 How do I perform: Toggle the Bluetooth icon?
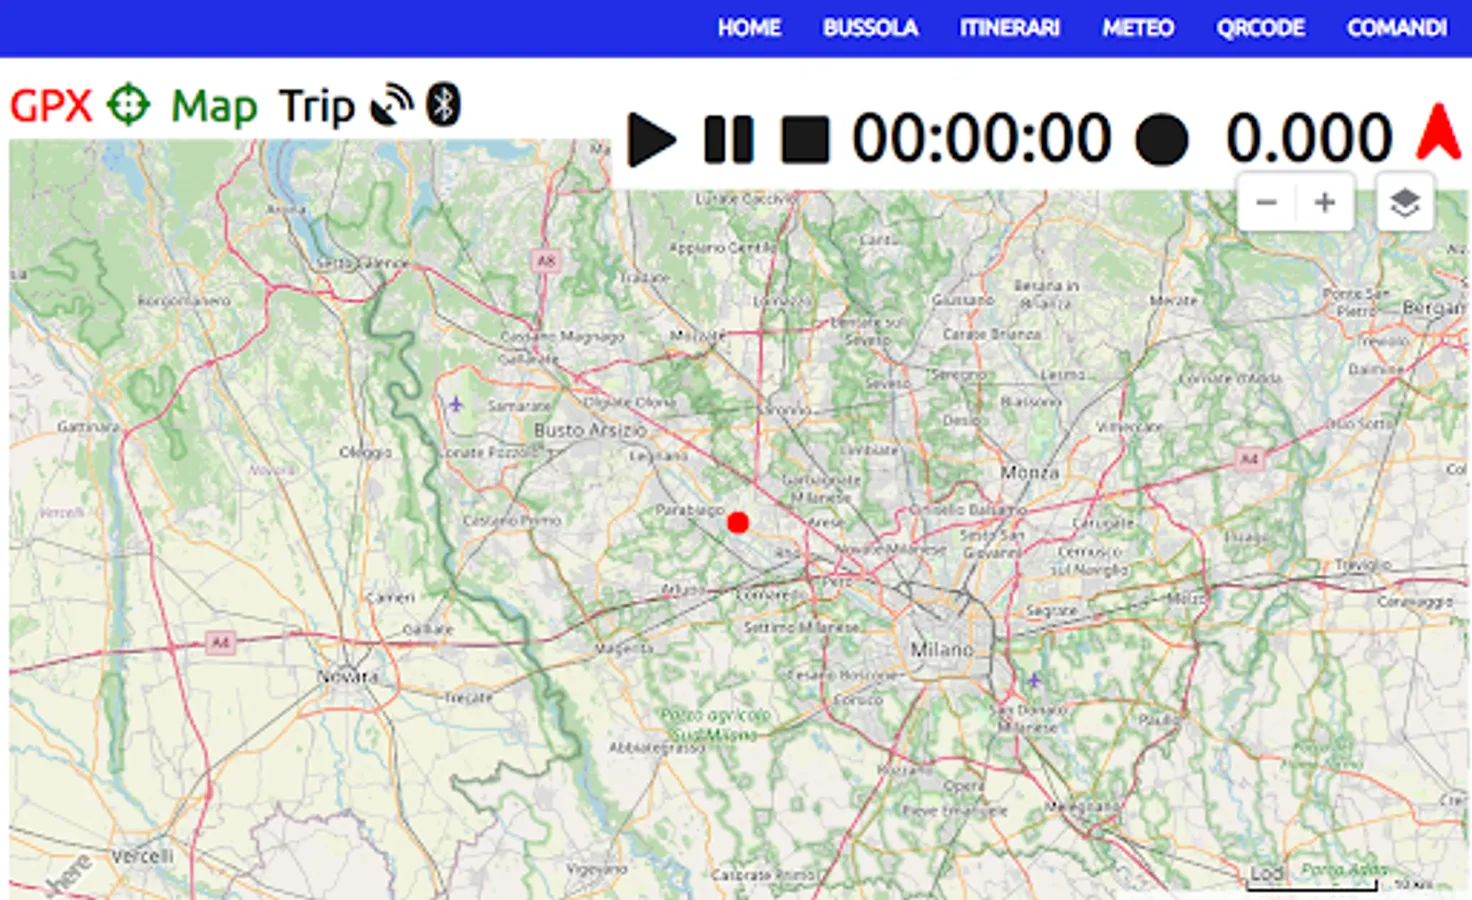[443, 104]
